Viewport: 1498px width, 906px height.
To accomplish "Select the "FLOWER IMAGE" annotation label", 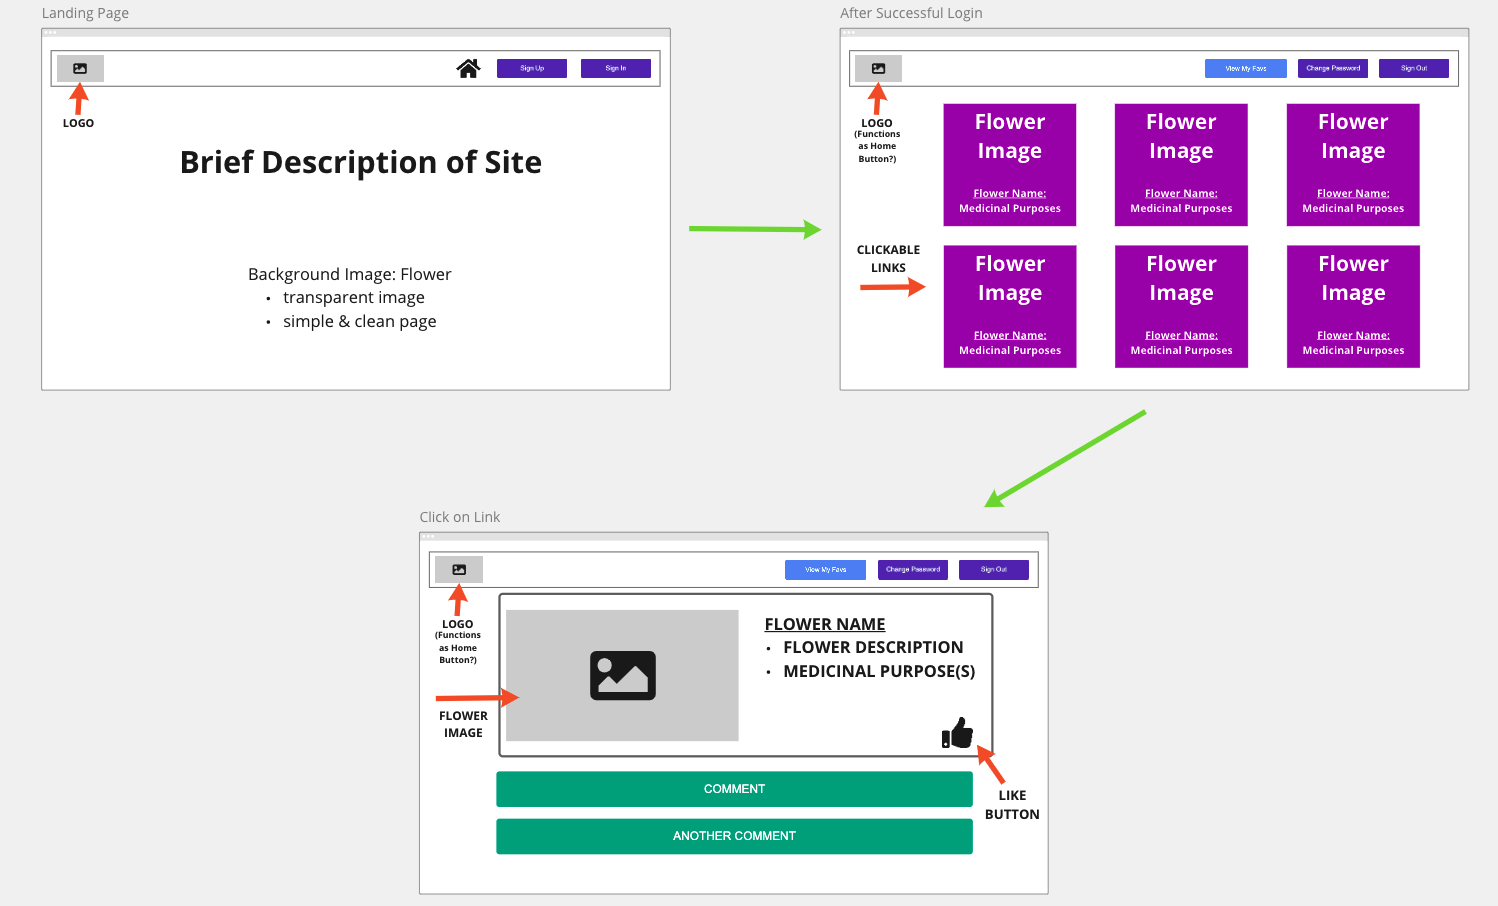I will (463, 724).
